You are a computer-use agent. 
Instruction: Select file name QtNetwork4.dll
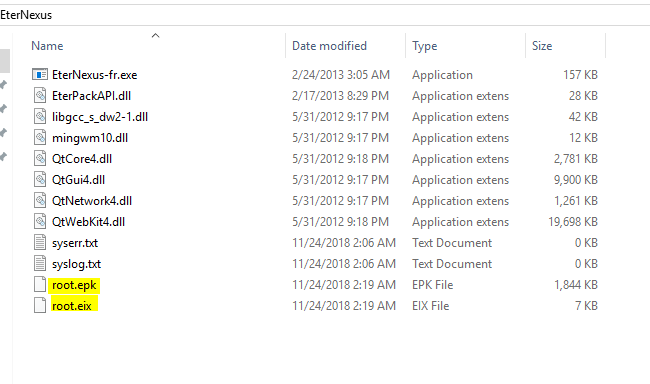[92, 201]
